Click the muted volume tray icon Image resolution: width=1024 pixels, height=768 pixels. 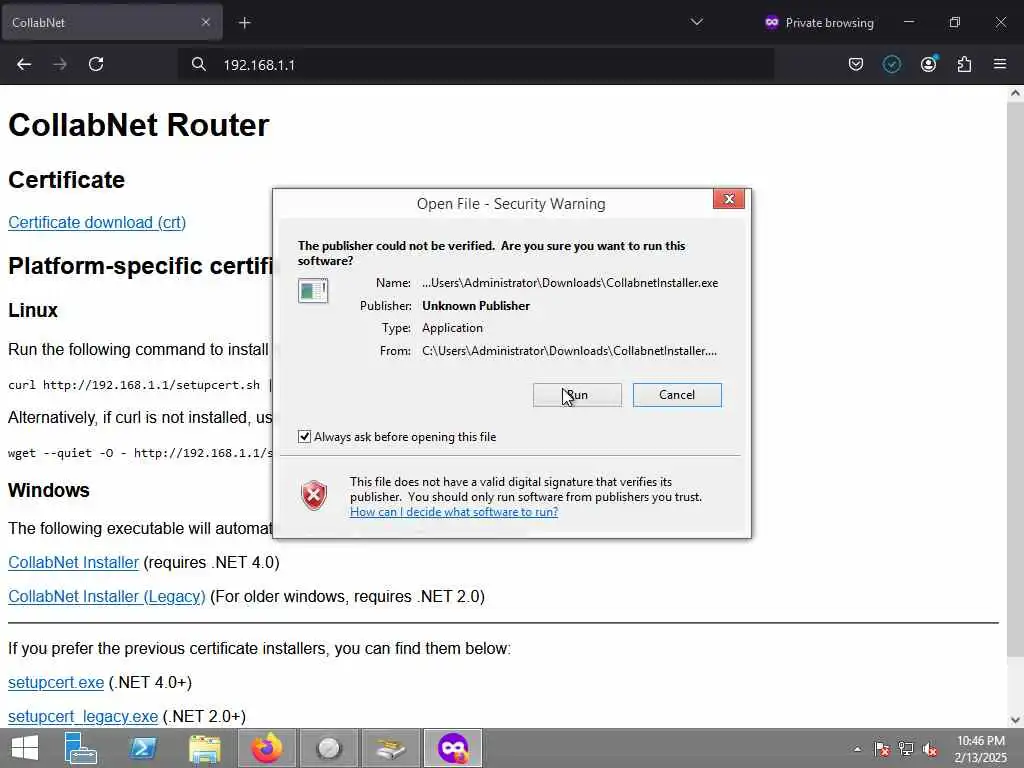point(930,749)
